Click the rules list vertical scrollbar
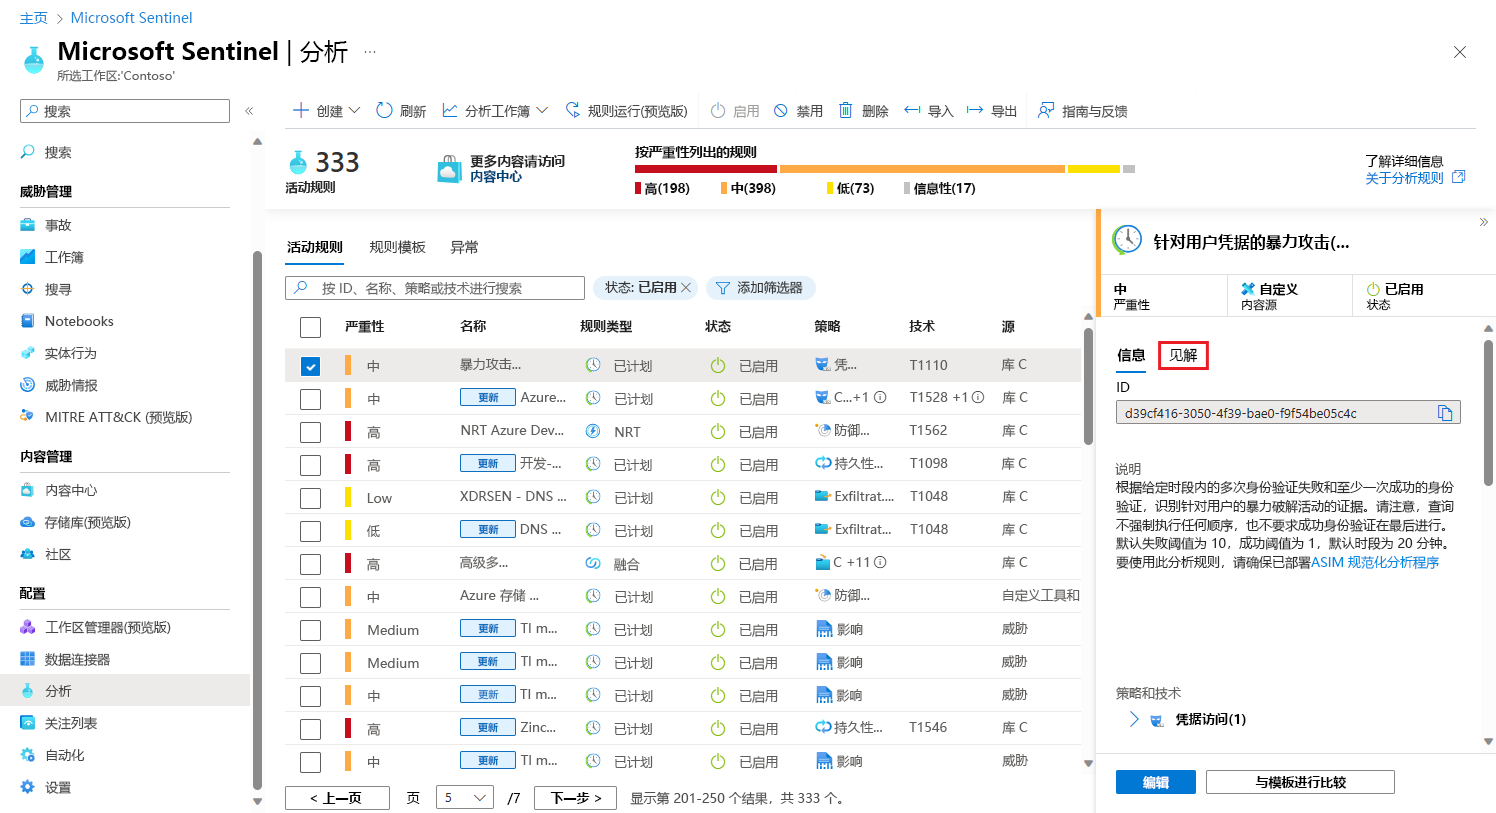This screenshot has width=1496, height=813. pos(1088,385)
